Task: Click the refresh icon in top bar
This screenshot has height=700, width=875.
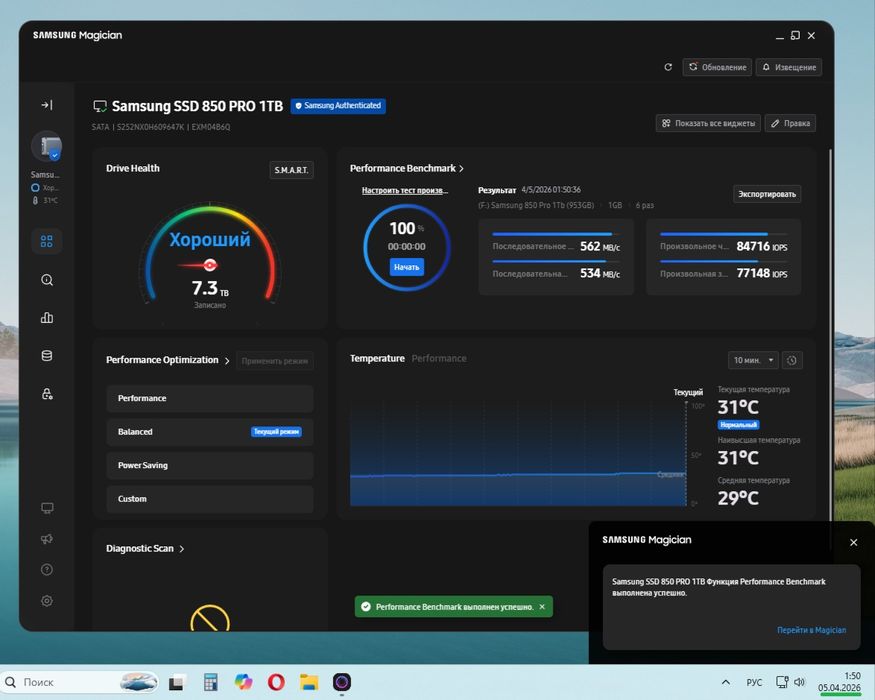Action: point(668,67)
